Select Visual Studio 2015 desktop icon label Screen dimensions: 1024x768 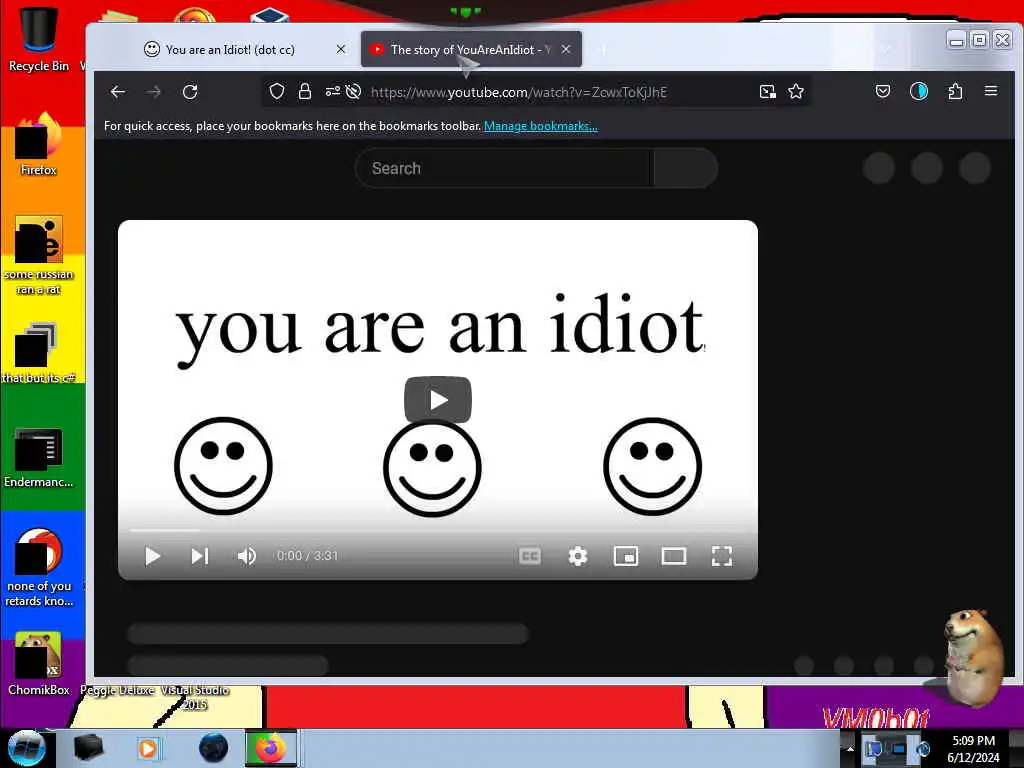tap(195, 697)
